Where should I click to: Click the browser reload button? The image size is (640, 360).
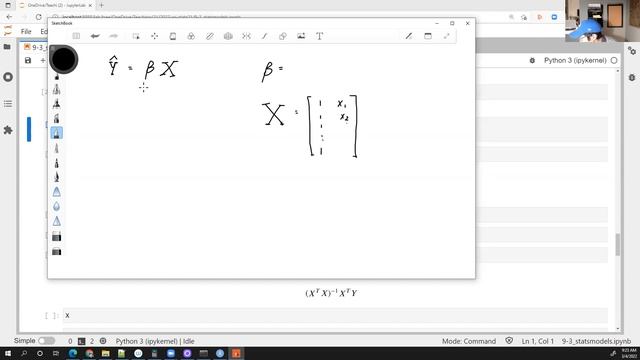(38, 17)
